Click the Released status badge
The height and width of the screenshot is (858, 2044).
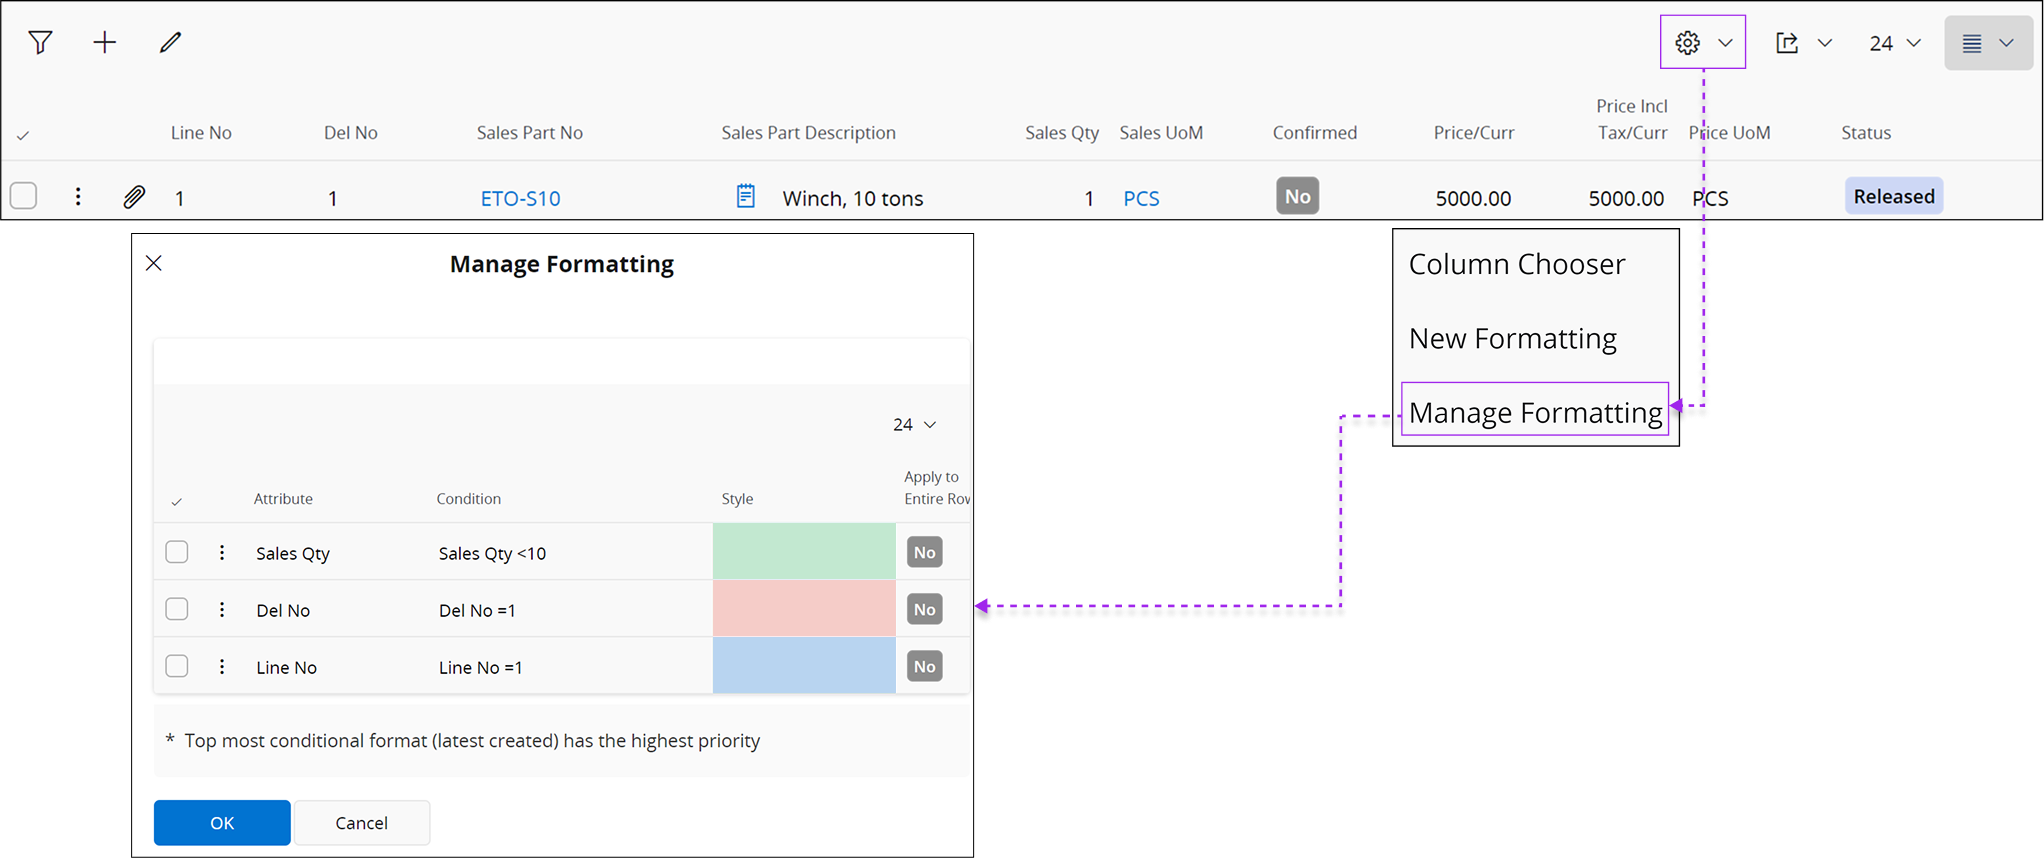[x=1894, y=196]
